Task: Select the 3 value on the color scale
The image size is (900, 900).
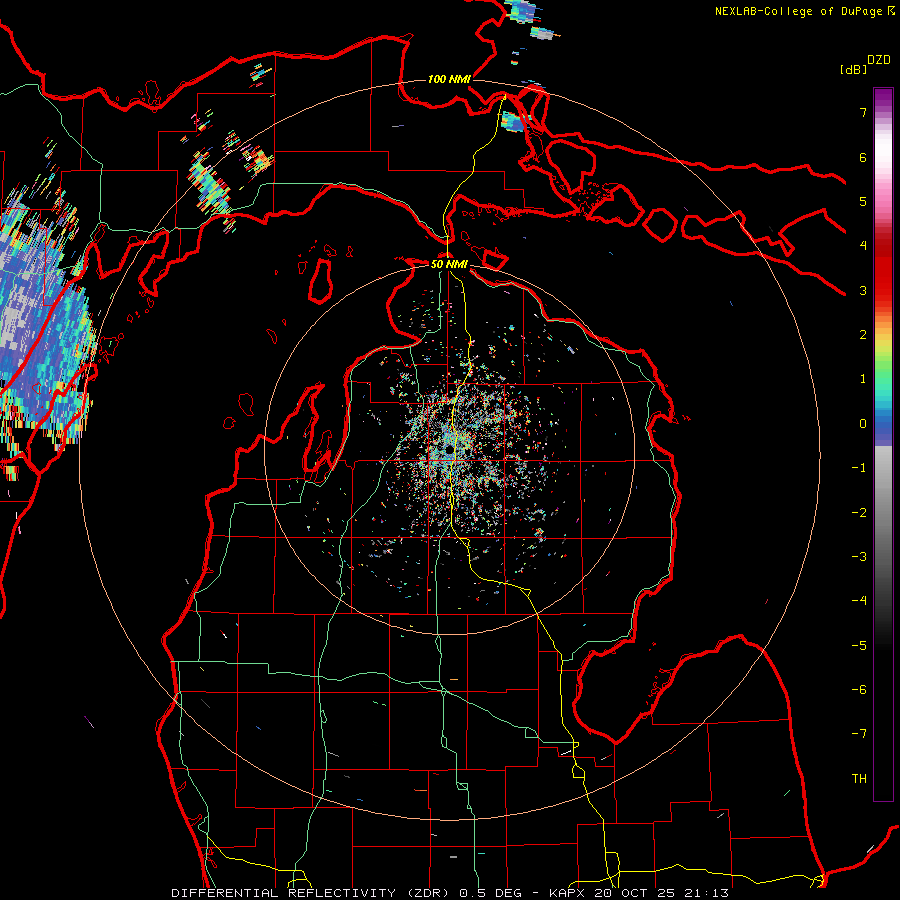Action: 863,290
